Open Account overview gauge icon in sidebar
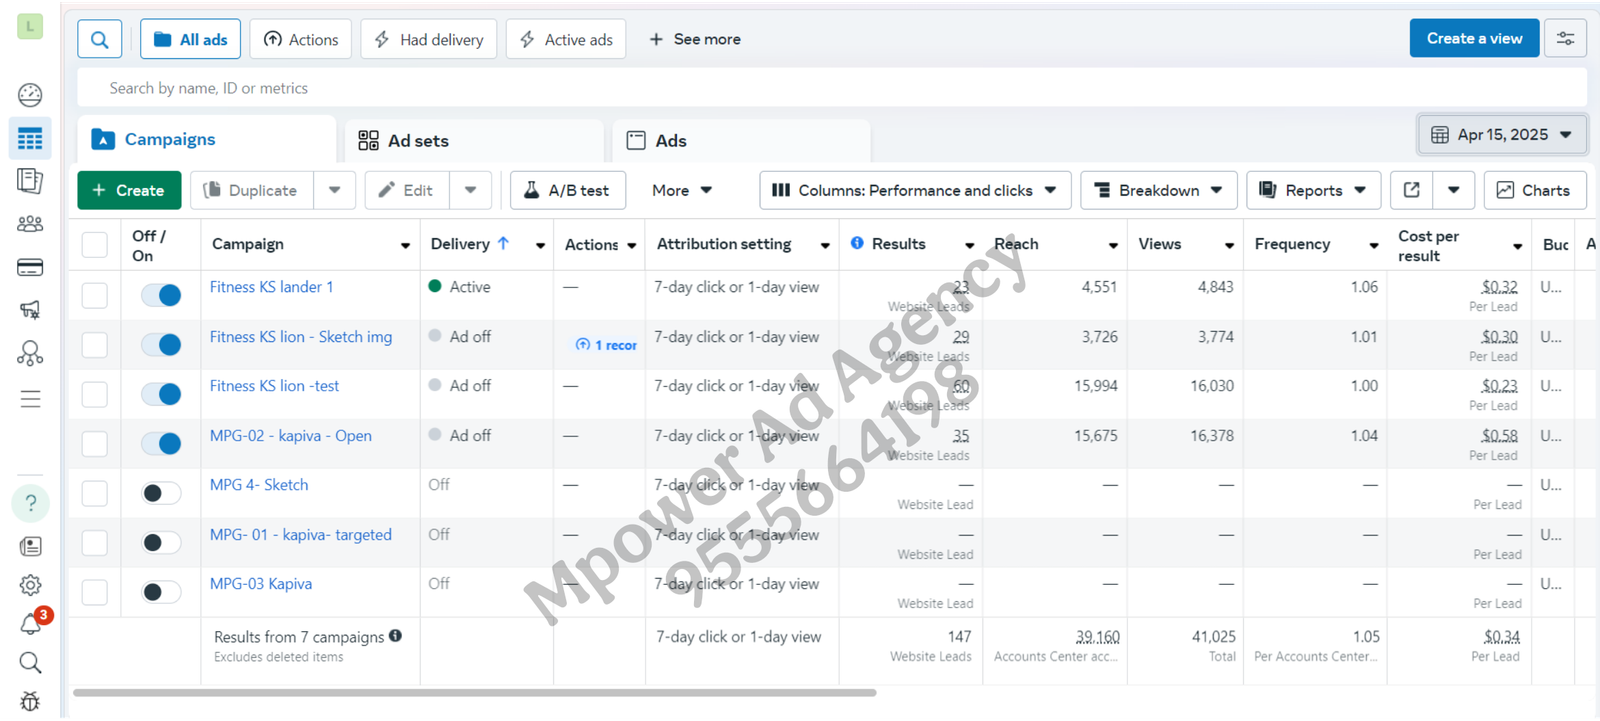The width and height of the screenshot is (1600, 721). click(x=30, y=95)
